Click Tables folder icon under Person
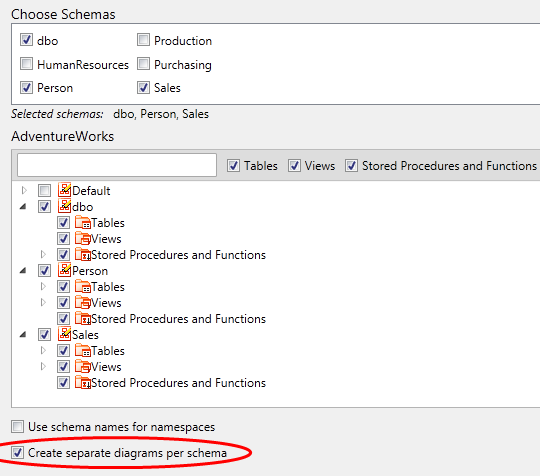This screenshot has height=476, width=540. point(83,287)
